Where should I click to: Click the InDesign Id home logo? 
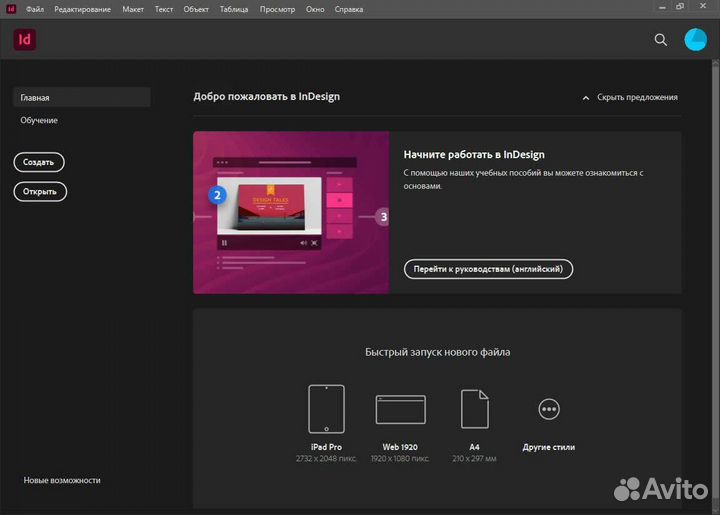click(25, 39)
